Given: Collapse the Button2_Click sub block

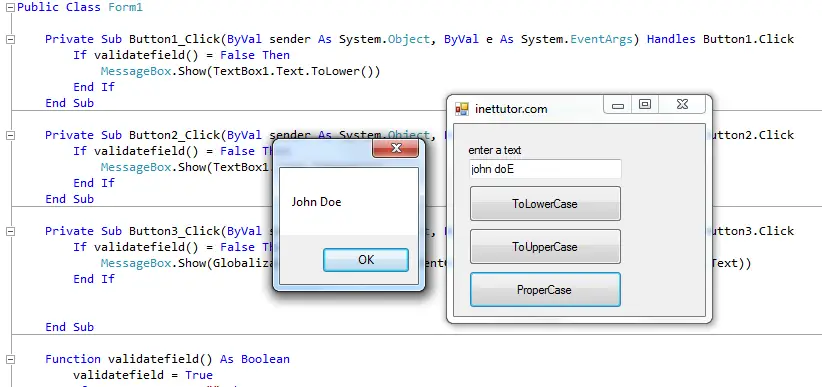Looking at the screenshot, I should [10, 135].
